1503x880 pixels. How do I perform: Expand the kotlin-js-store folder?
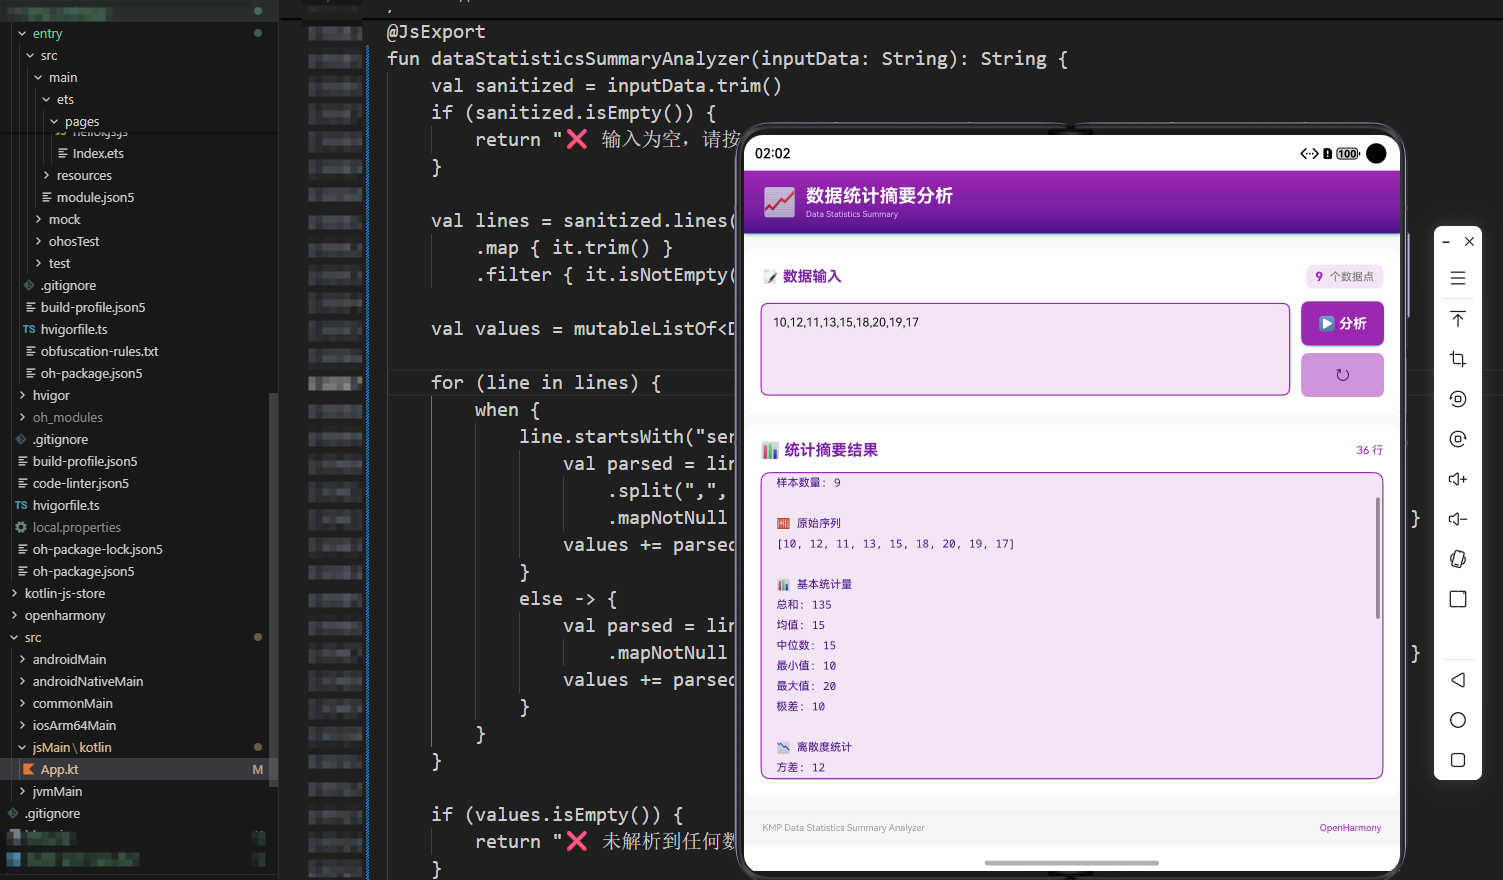(x=14, y=594)
